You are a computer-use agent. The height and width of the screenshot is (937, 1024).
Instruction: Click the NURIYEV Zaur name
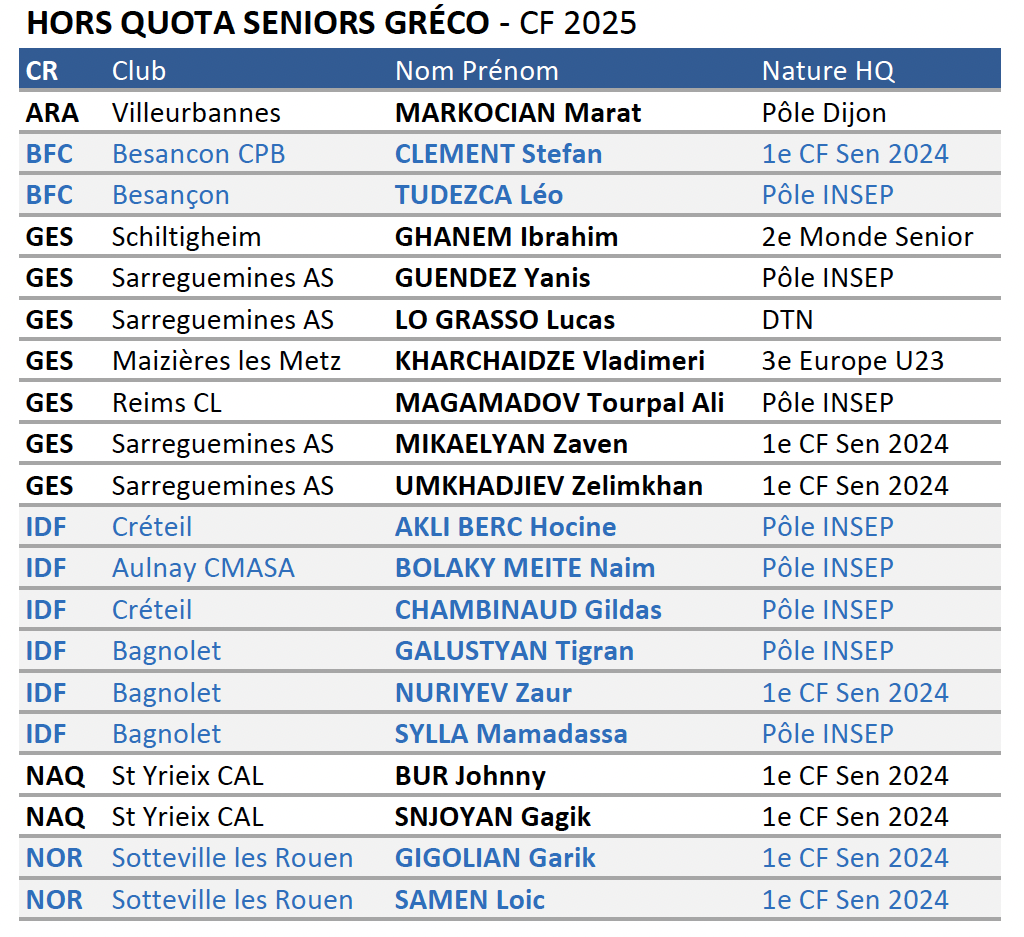click(x=483, y=693)
